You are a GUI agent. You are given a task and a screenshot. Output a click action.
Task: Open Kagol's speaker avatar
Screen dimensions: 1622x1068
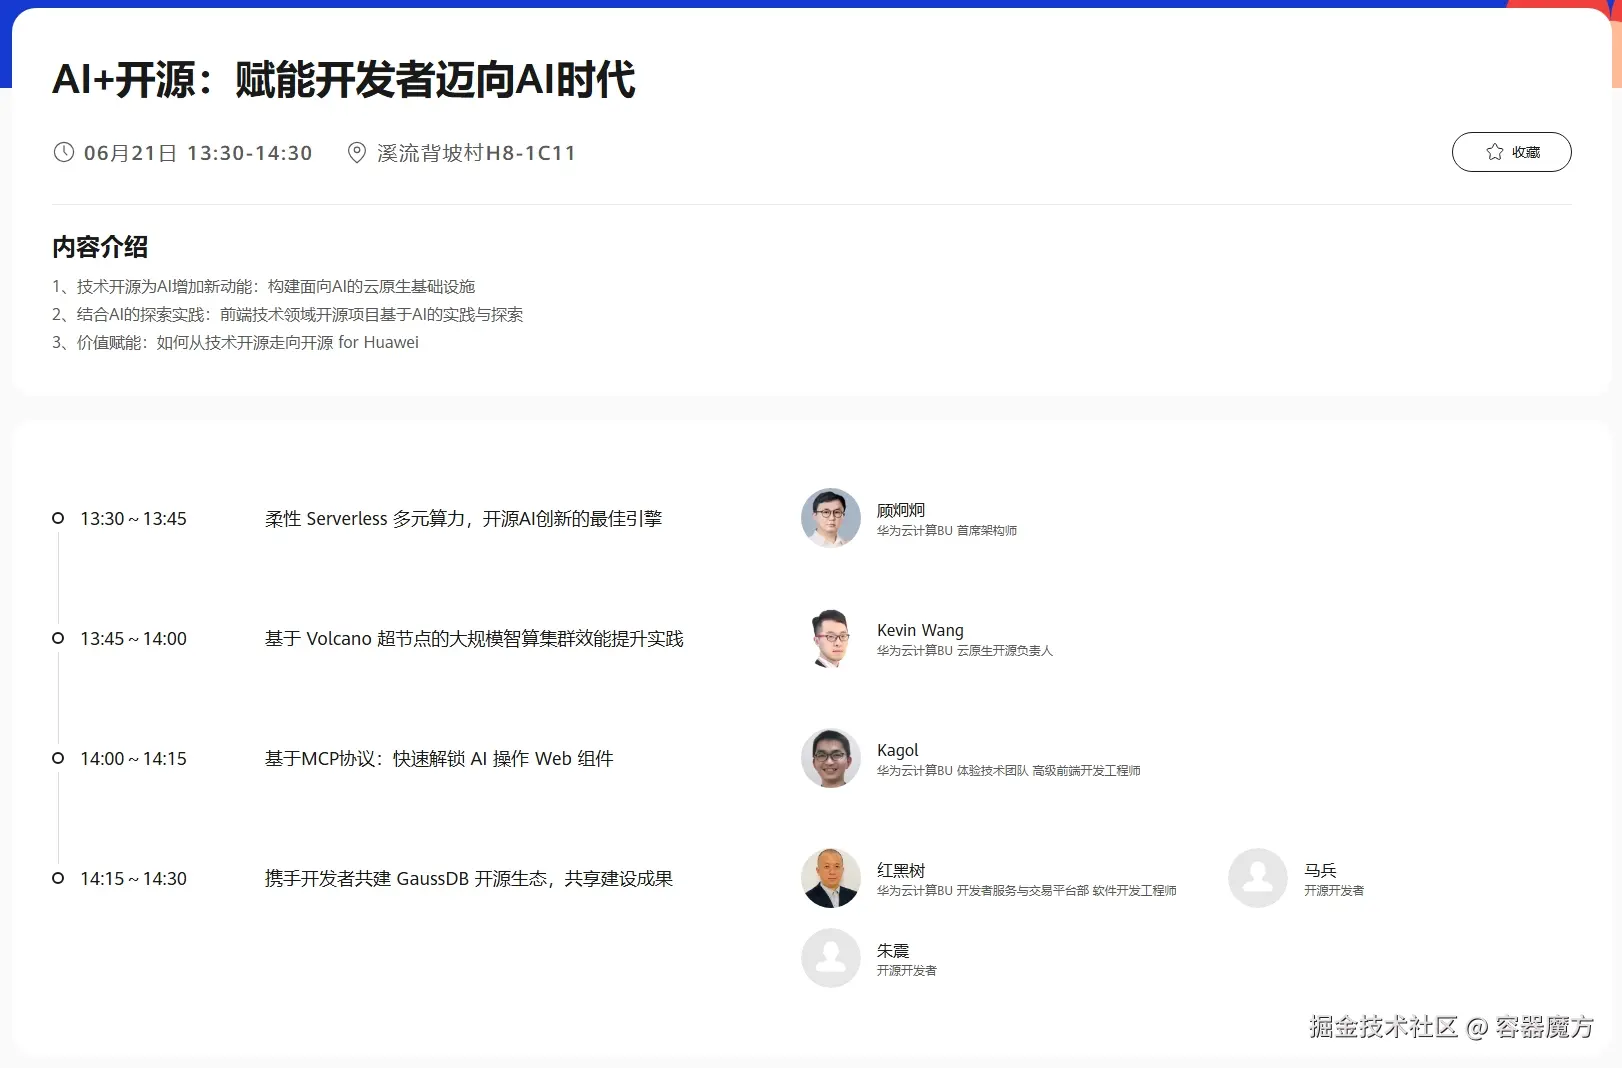point(831,758)
